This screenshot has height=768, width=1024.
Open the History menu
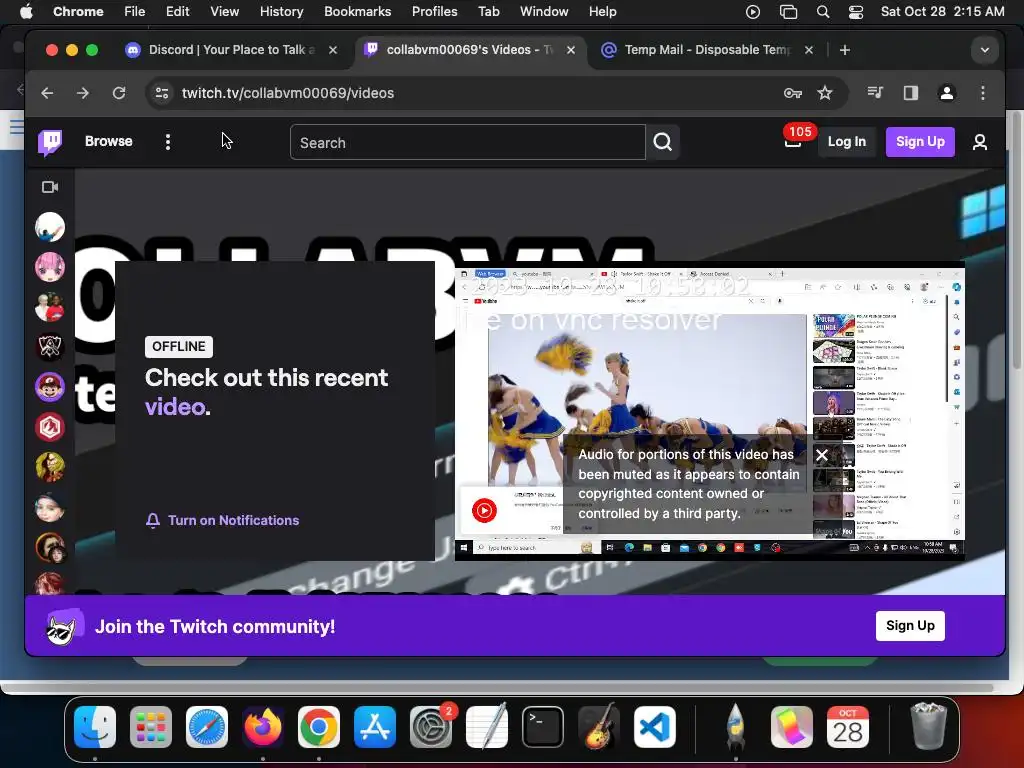click(x=281, y=11)
